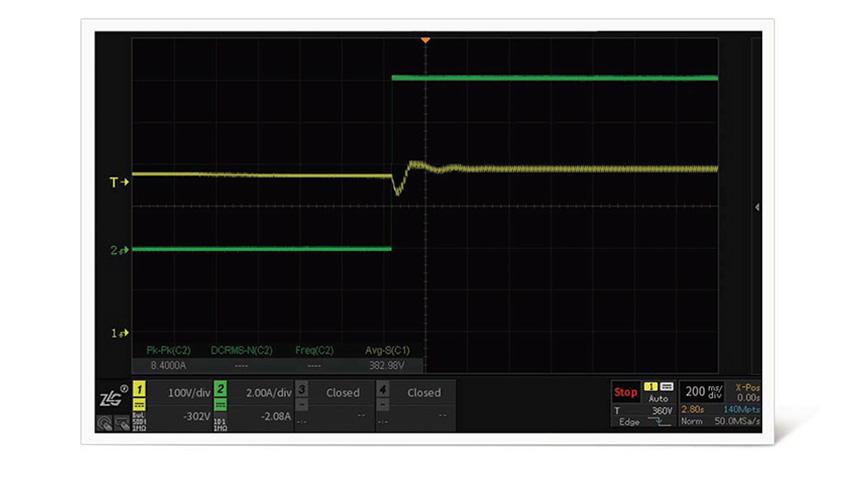Toggle channel 2 DC coupling icon
The height and width of the screenshot is (480, 850).
pyautogui.click(x=220, y=405)
